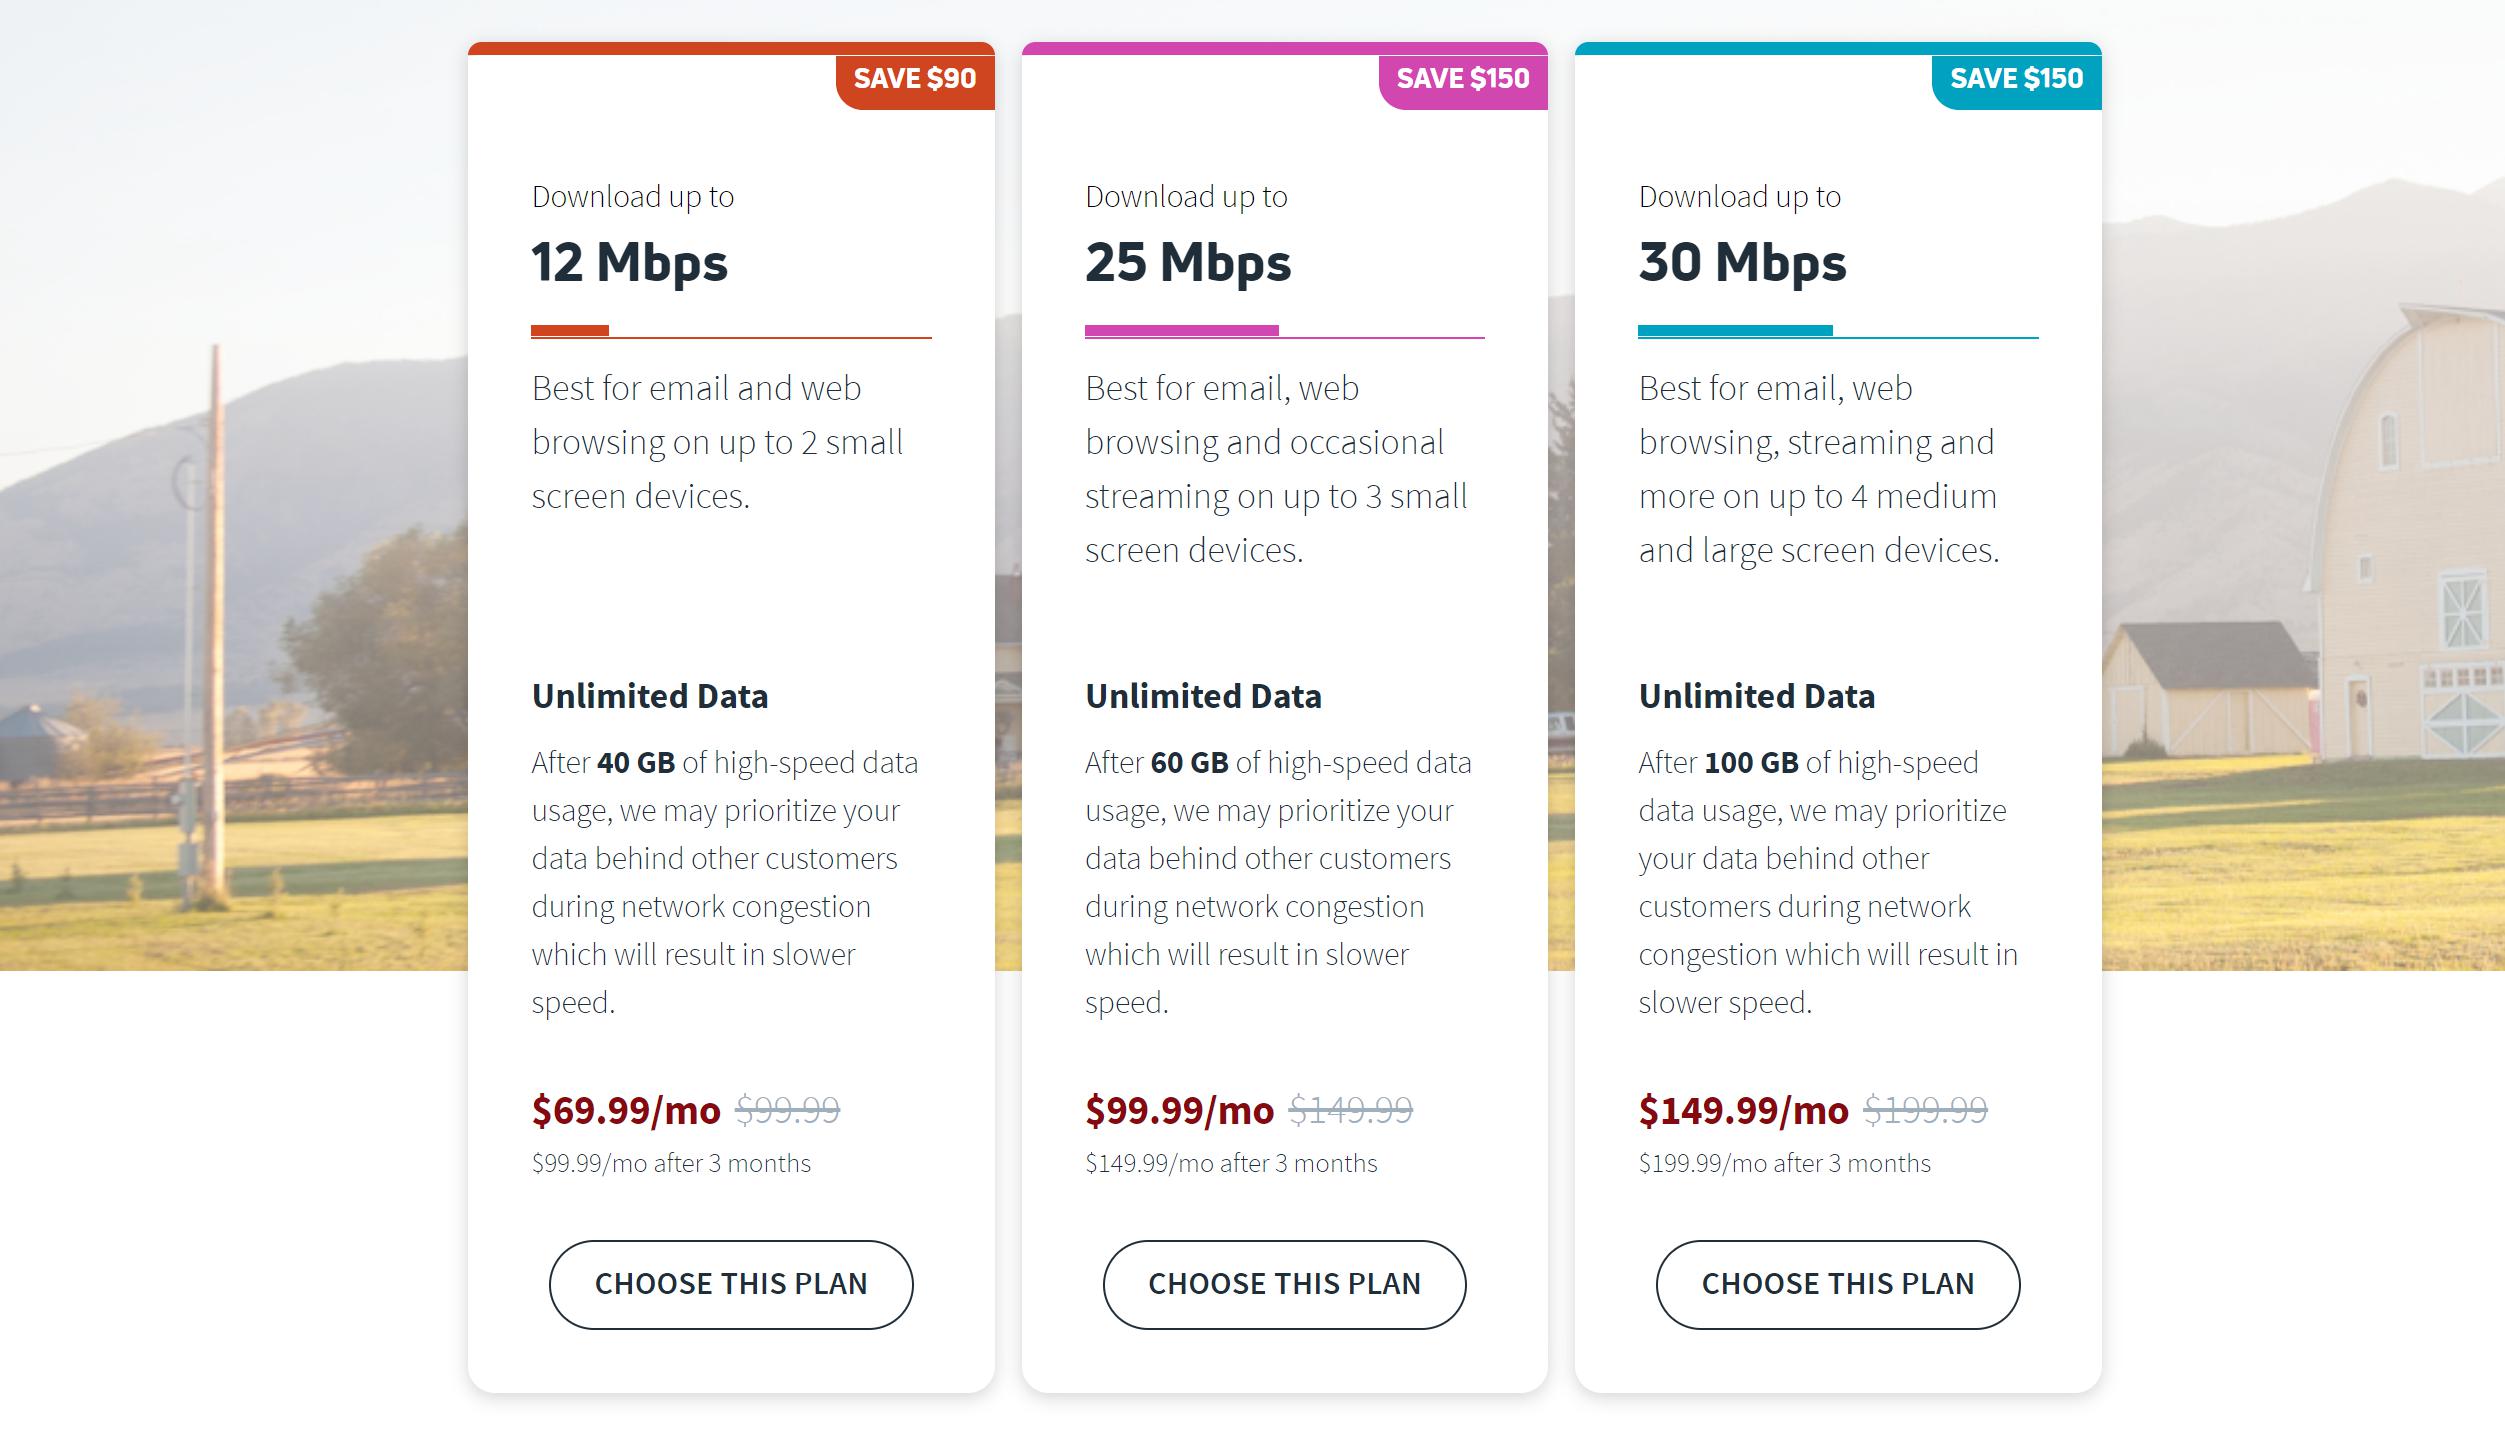
Task: Select the 30 Mbps heading
Action: tap(1742, 262)
